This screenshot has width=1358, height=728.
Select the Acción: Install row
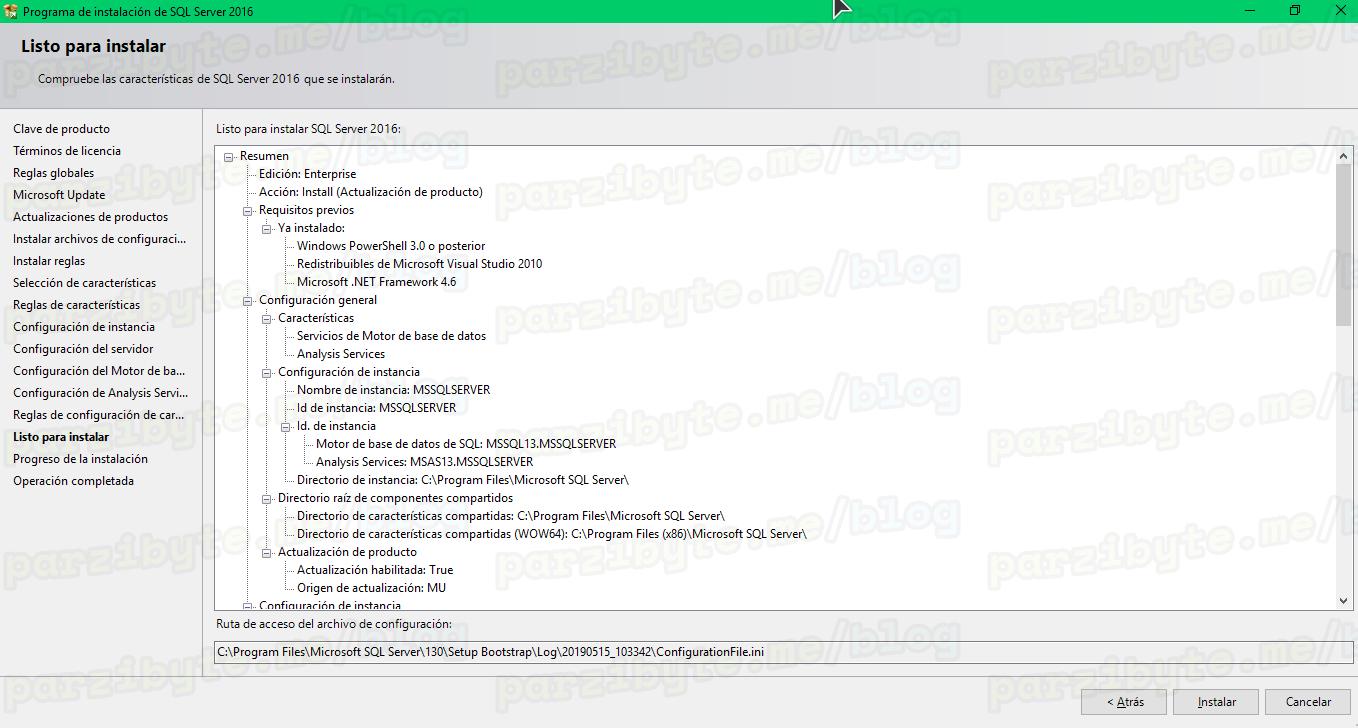click(x=370, y=192)
